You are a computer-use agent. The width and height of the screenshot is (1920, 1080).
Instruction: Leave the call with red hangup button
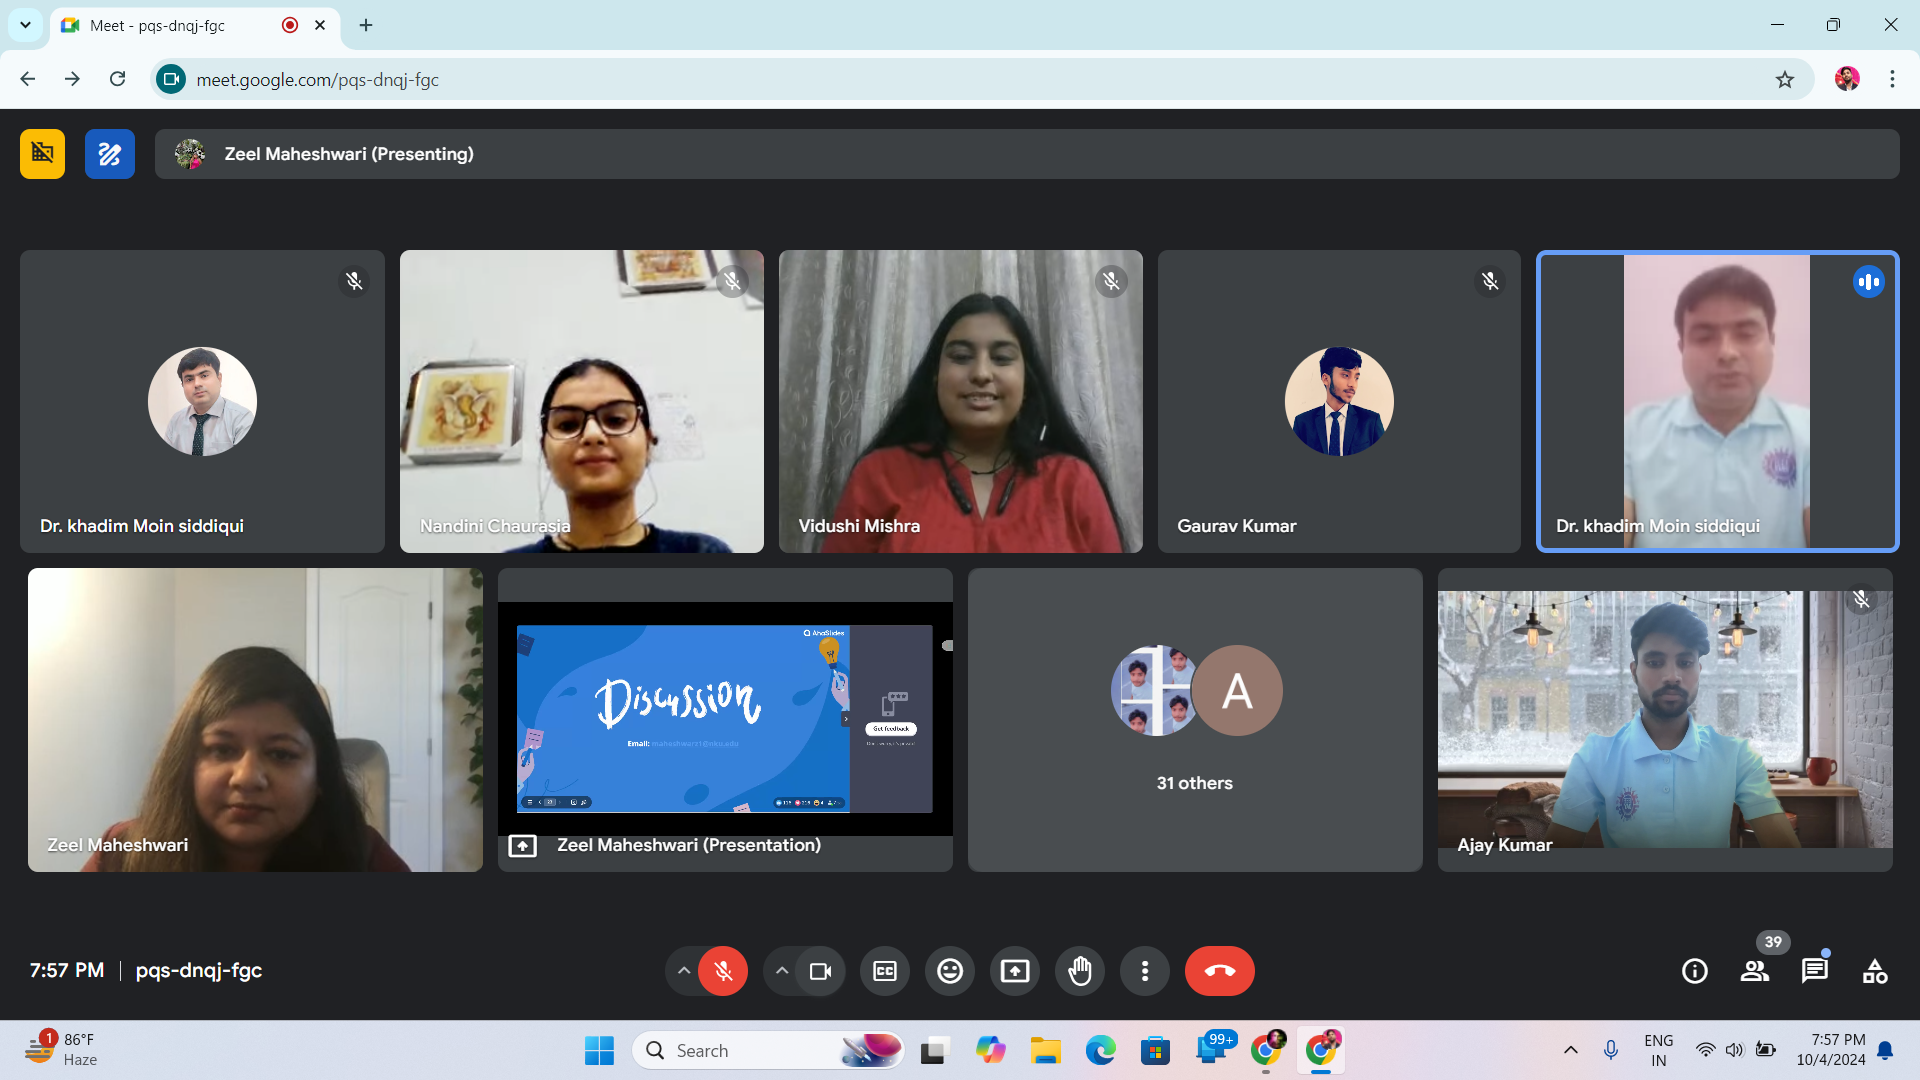1219,971
